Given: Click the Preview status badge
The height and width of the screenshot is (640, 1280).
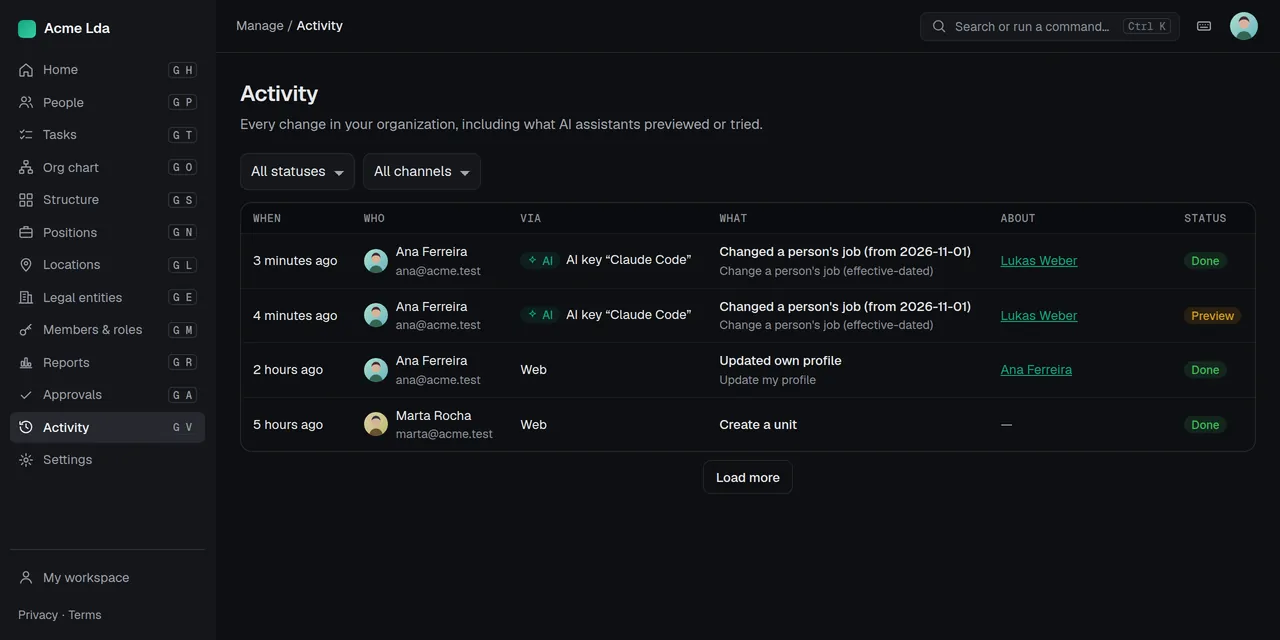Looking at the screenshot, I should 1212,316.
